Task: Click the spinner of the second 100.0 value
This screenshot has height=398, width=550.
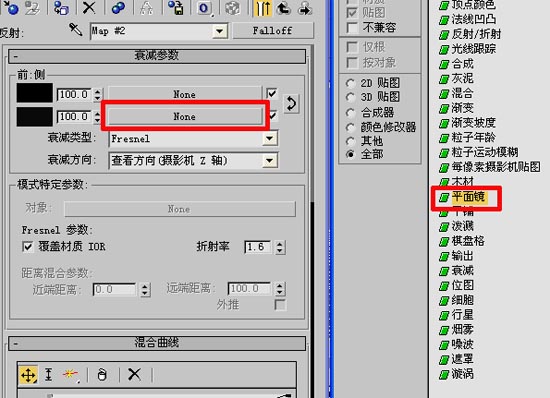Action: point(98,117)
